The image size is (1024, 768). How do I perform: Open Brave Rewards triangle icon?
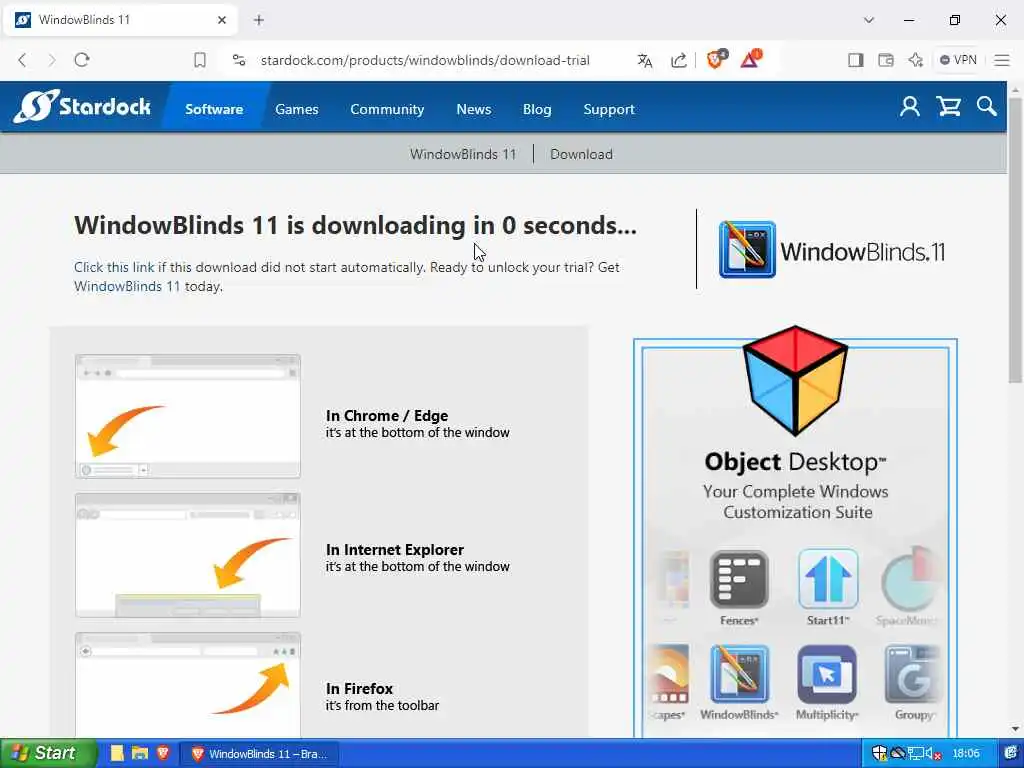tap(750, 59)
